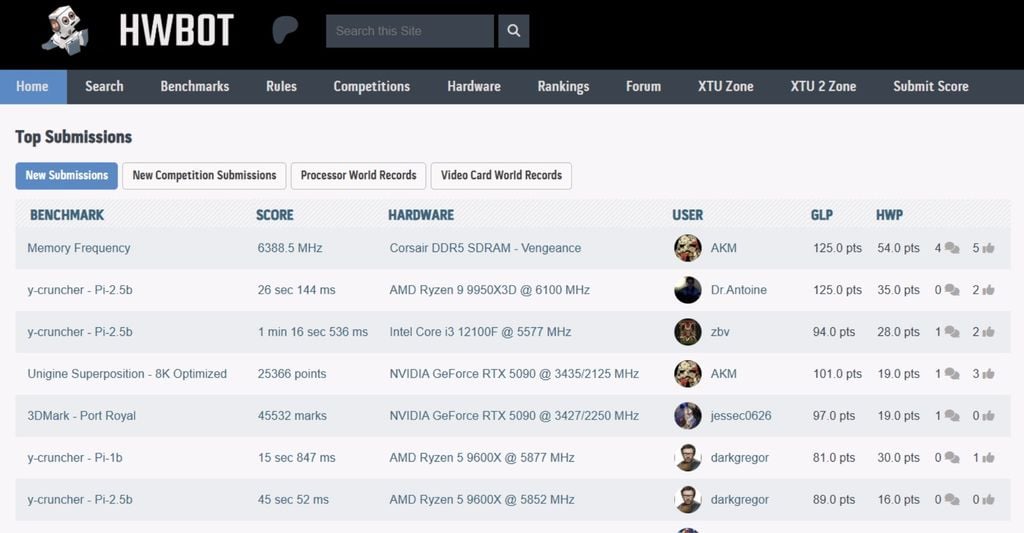Click darkgregor's avatar in Pi-1b row
The image size is (1024, 533).
tap(688, 458)
